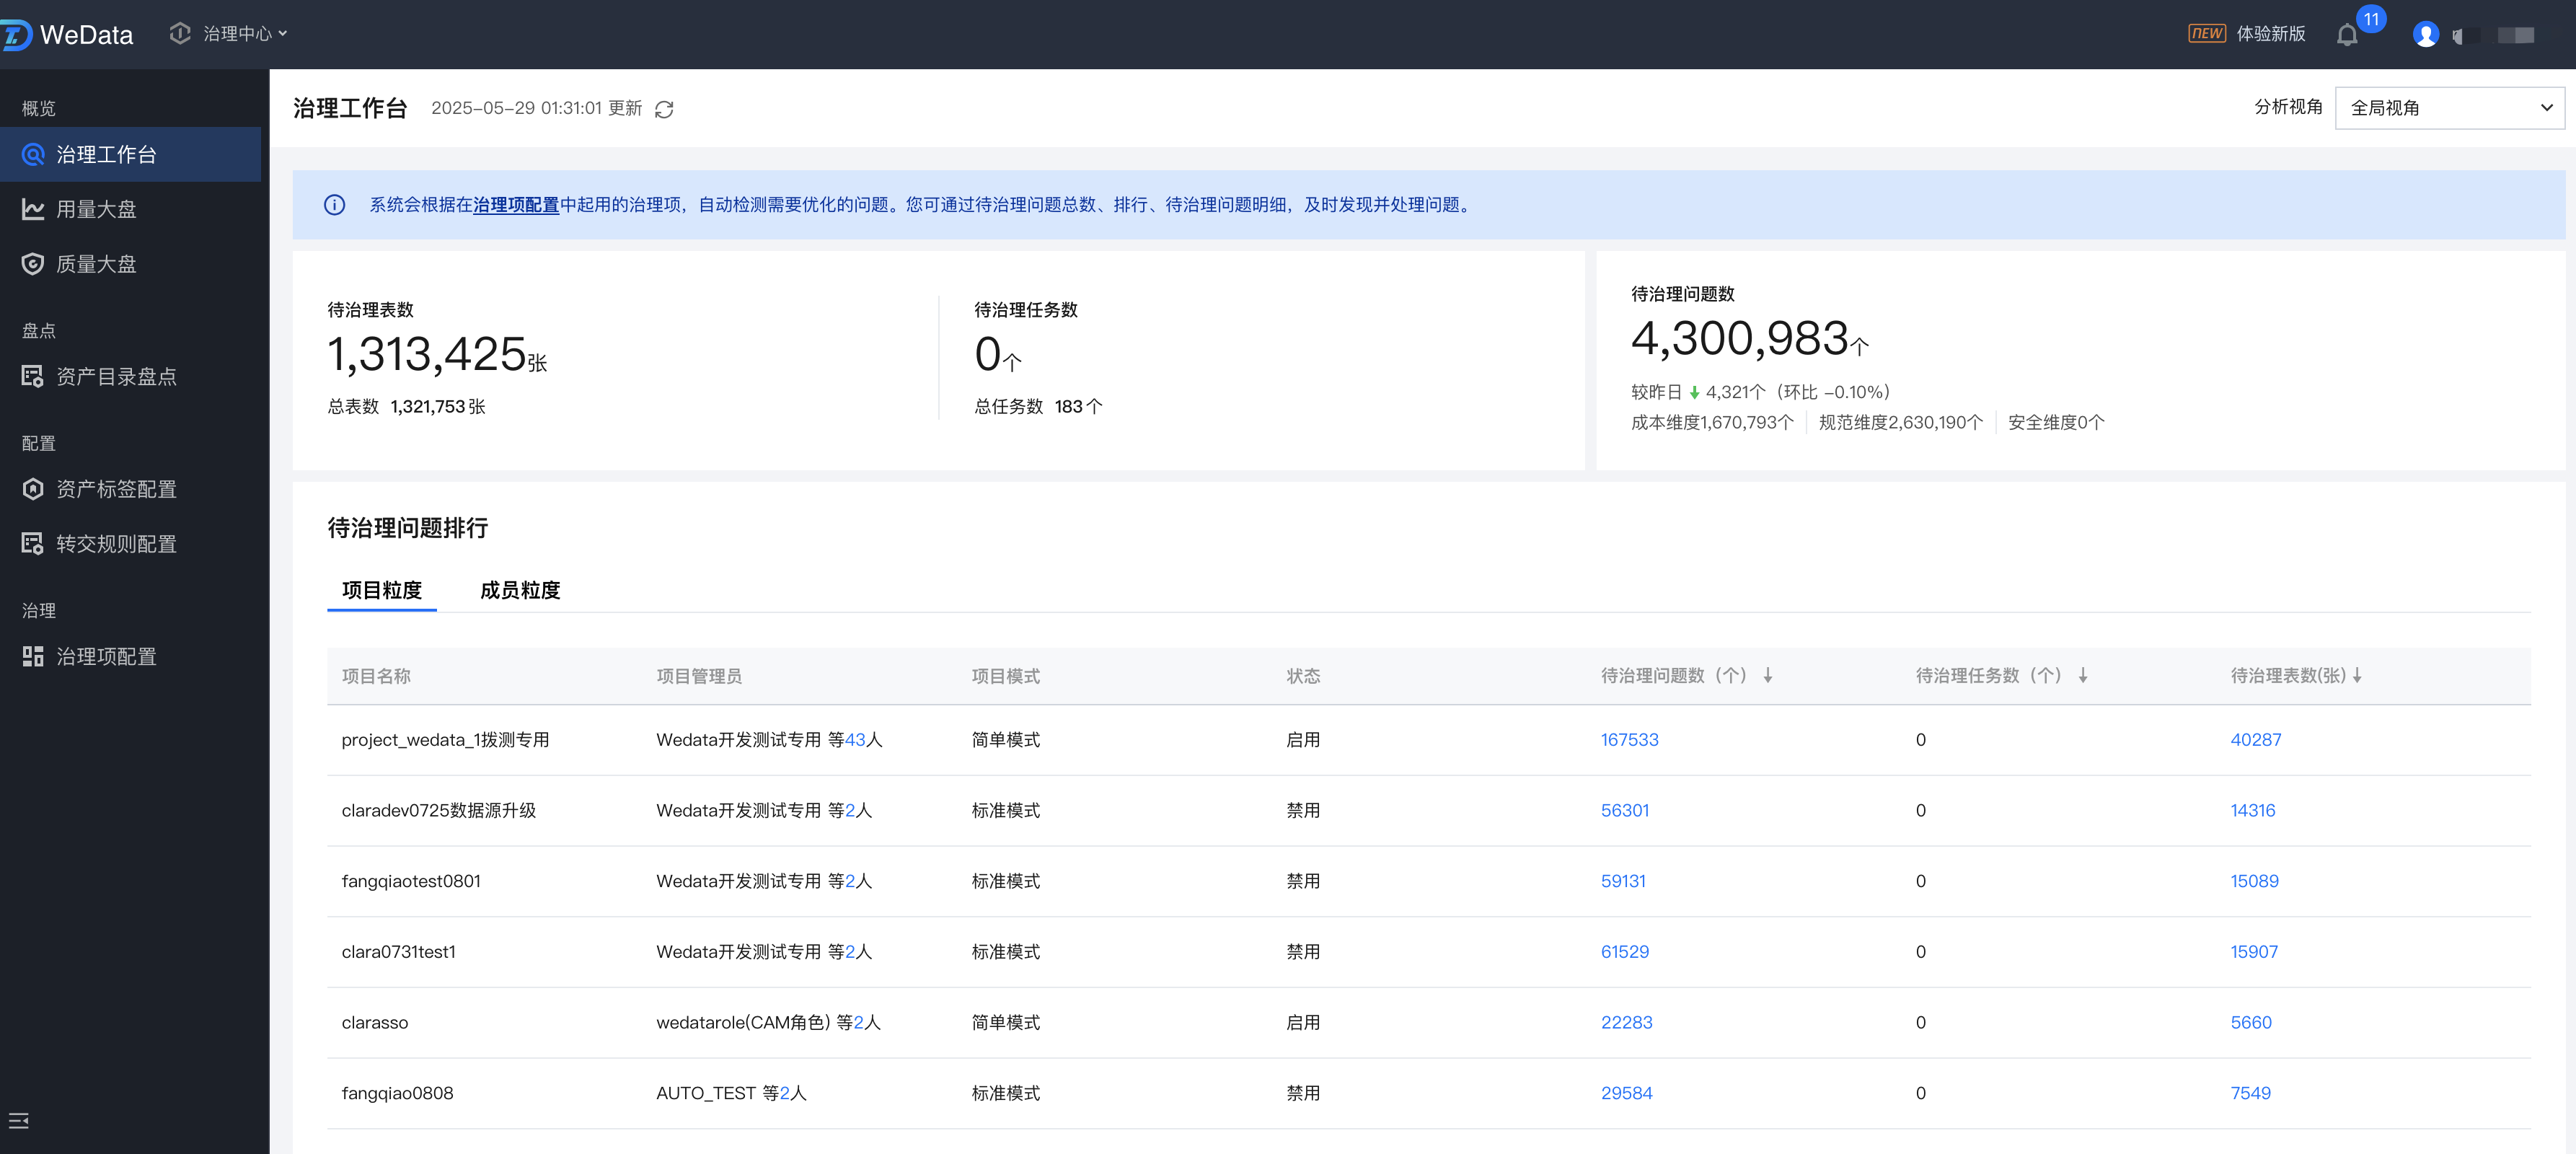The width and height of the screenshot is (2576, 1154).
Task: Collapse the sidebar using bottom menu icon
Action: coord(19,1120)
